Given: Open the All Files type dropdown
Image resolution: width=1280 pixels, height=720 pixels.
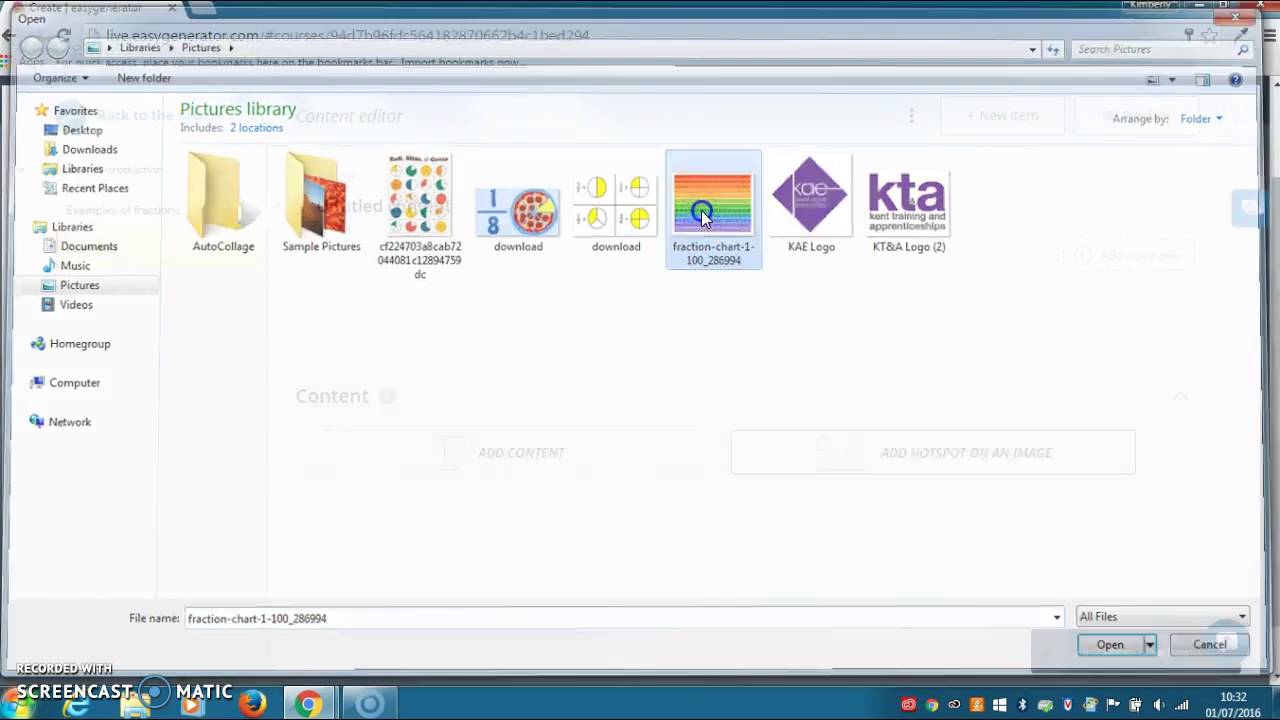Looking at the screenshot, I should click(1163, 617).
